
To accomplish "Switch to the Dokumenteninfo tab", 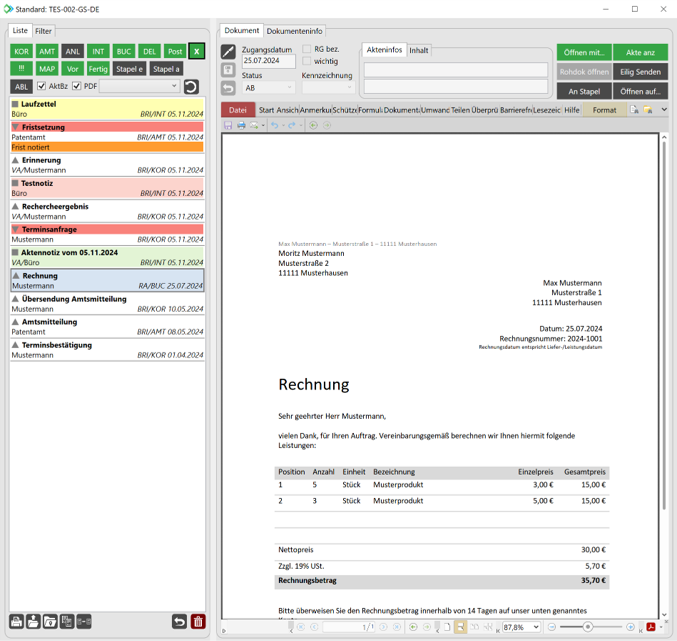I will [x=294, y=31].
